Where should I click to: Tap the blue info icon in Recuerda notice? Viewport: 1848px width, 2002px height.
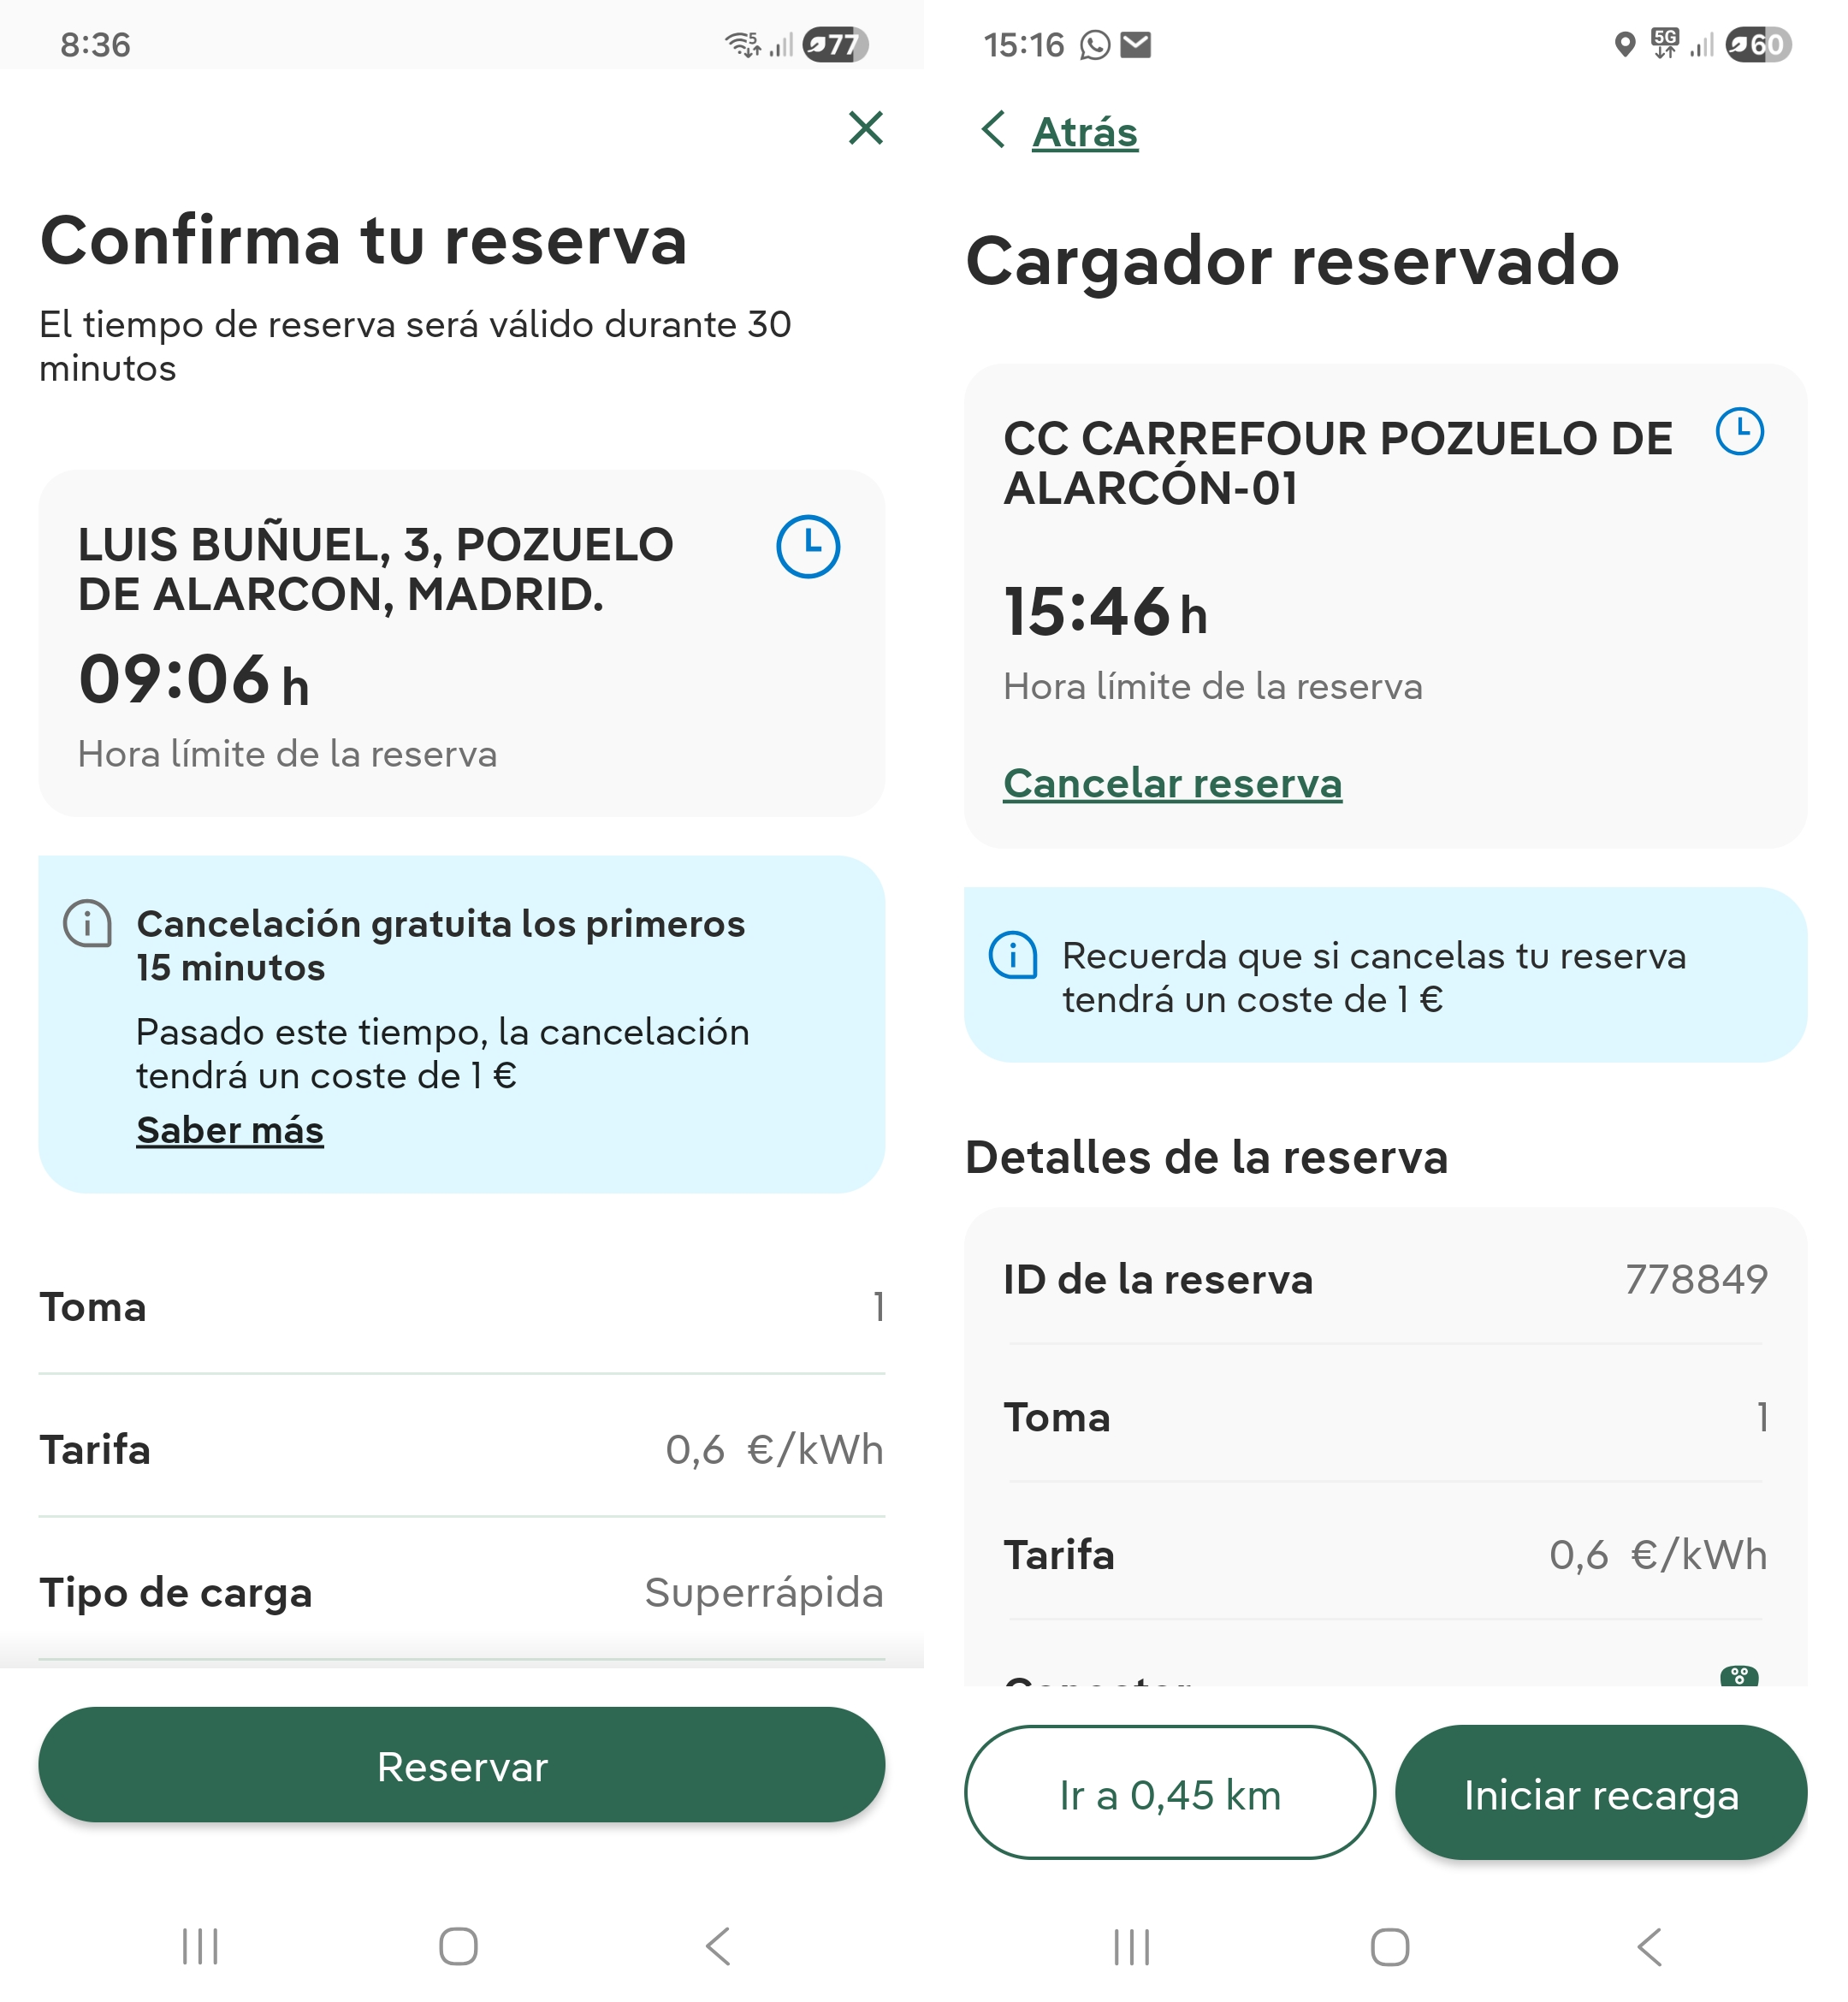(x=1012, y=956)
